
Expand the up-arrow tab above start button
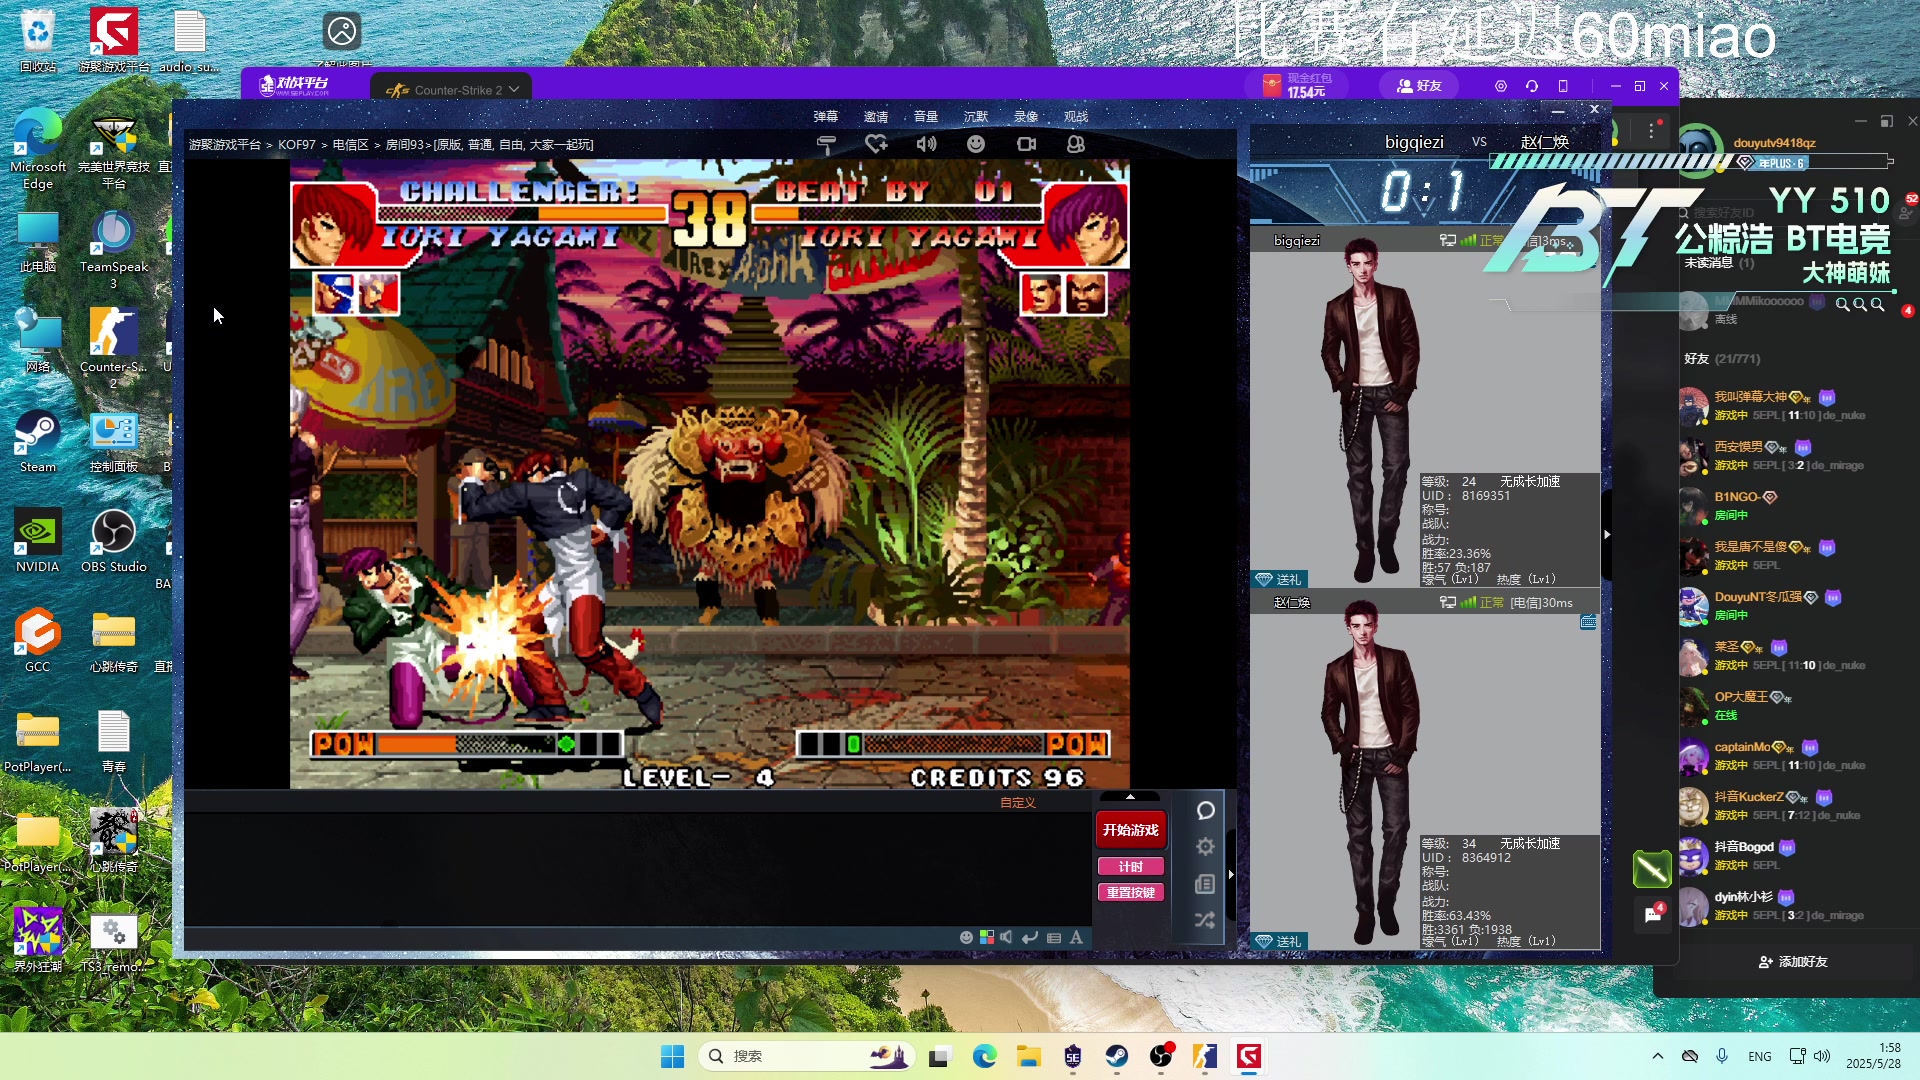[x=1131, y=797]
